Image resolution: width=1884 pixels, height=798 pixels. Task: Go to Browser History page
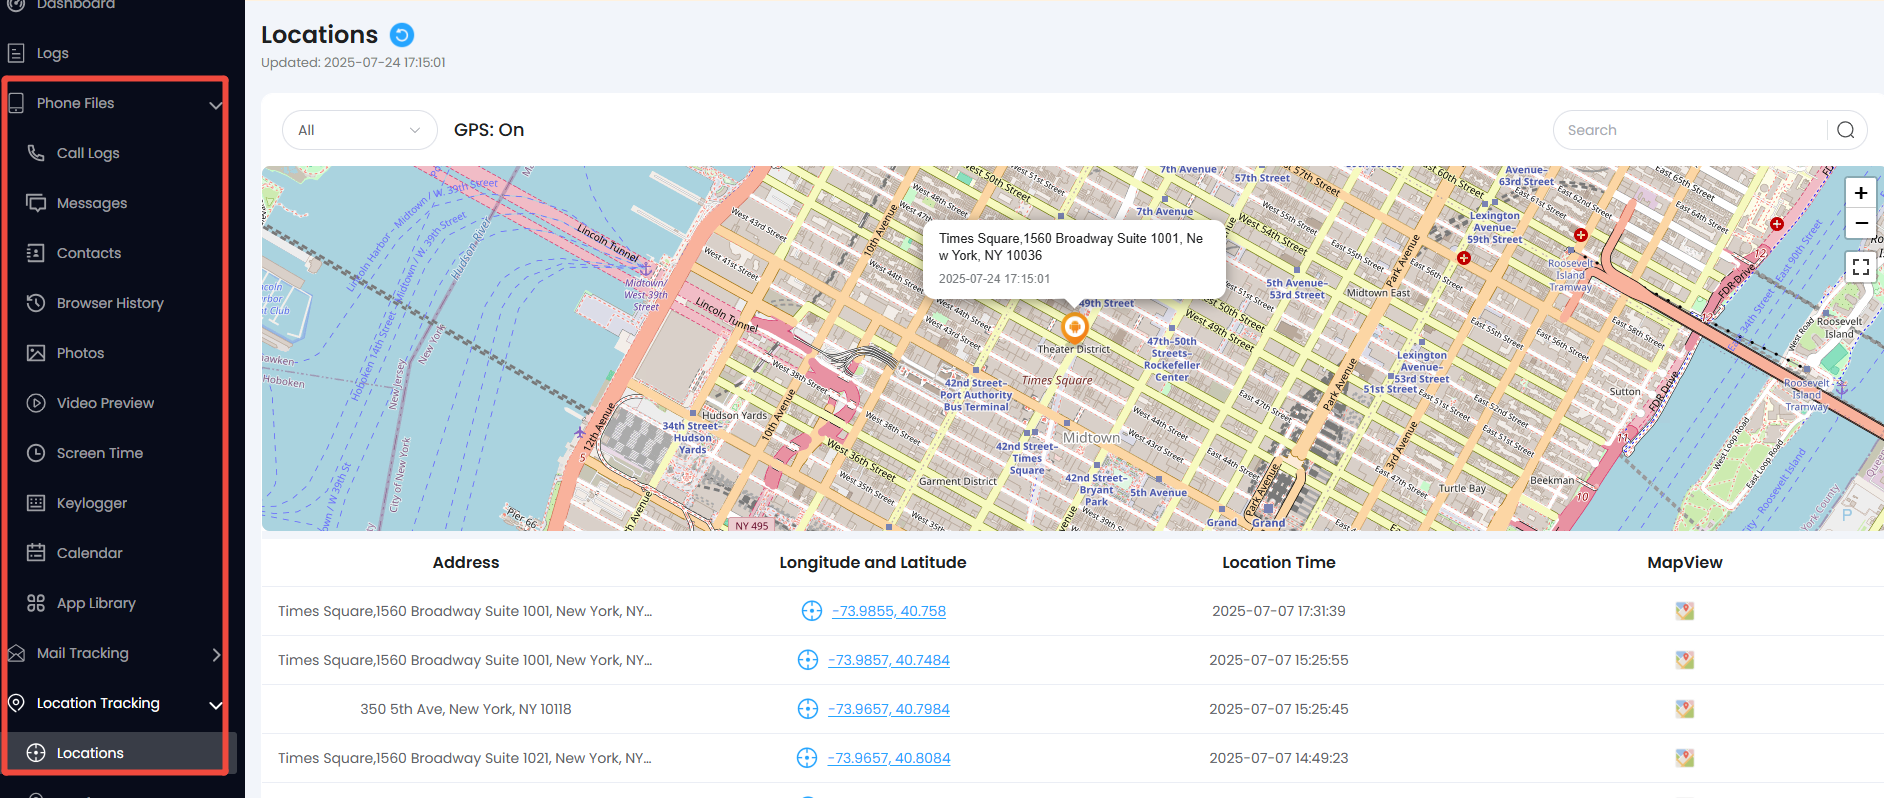point(110,303)
